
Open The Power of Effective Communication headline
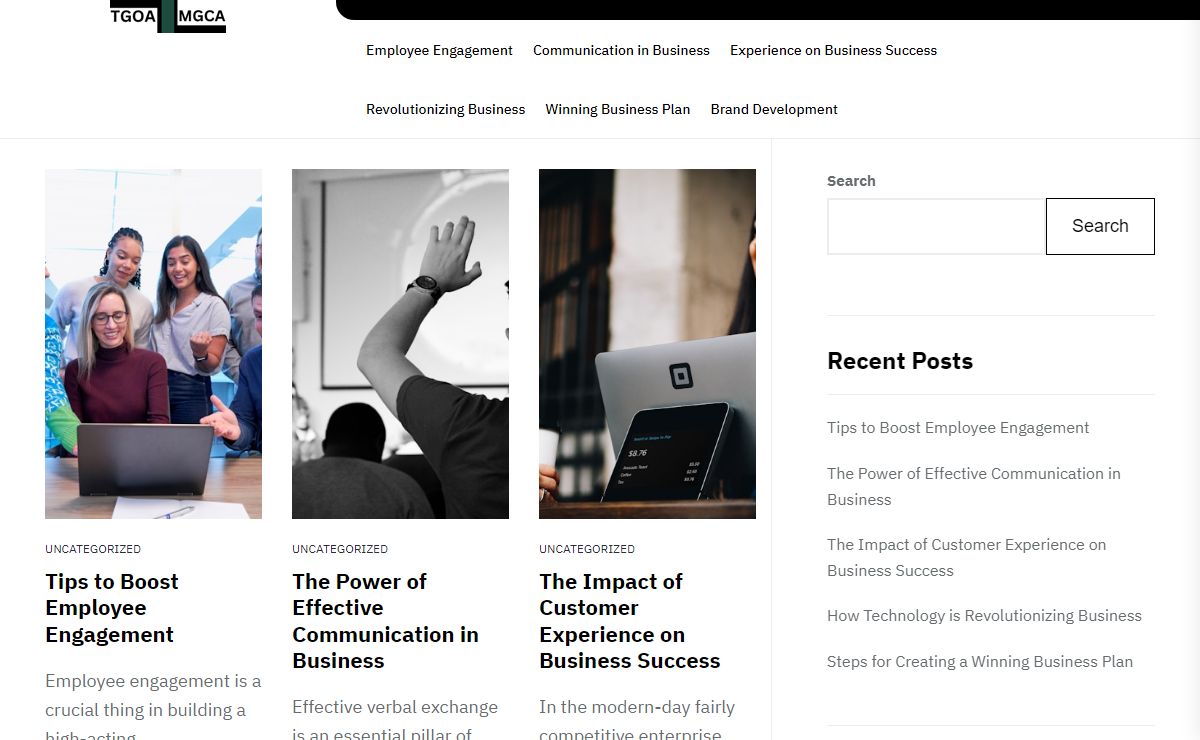(385, 621)
